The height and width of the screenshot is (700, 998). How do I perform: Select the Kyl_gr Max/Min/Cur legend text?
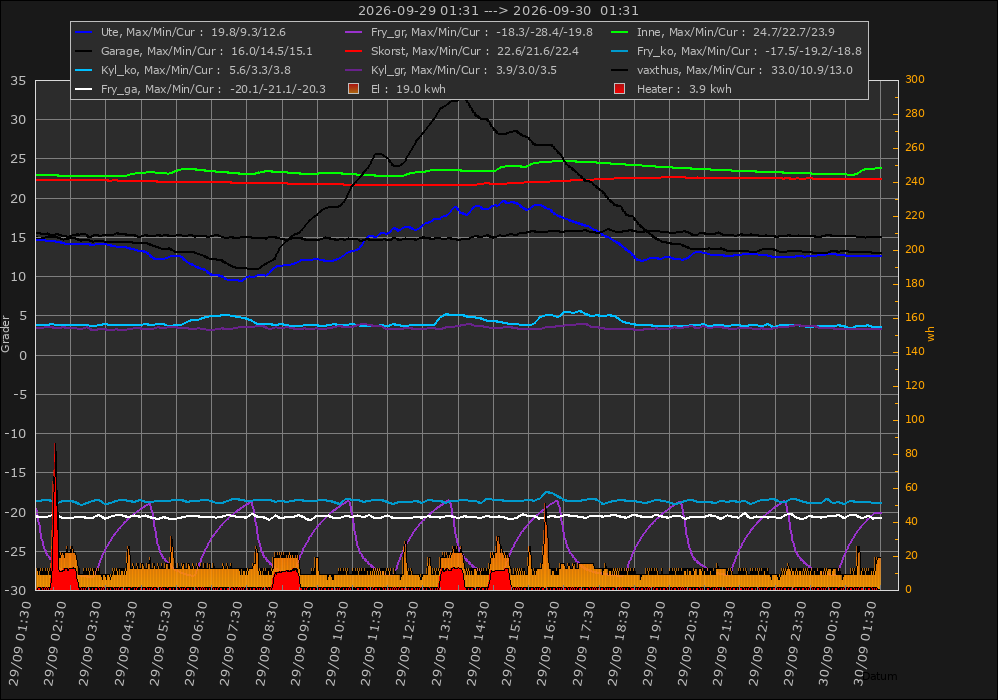(x=463, y=70)
